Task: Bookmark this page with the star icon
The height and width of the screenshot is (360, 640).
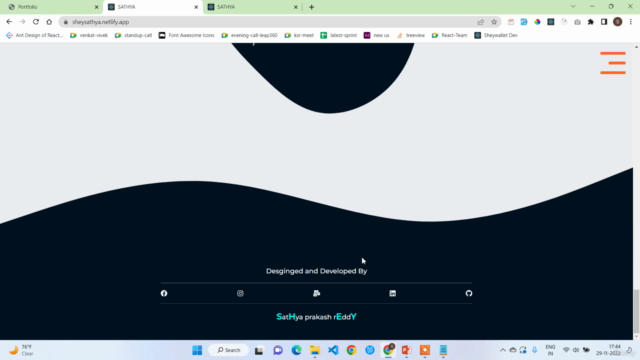Action: click(494, 22)
